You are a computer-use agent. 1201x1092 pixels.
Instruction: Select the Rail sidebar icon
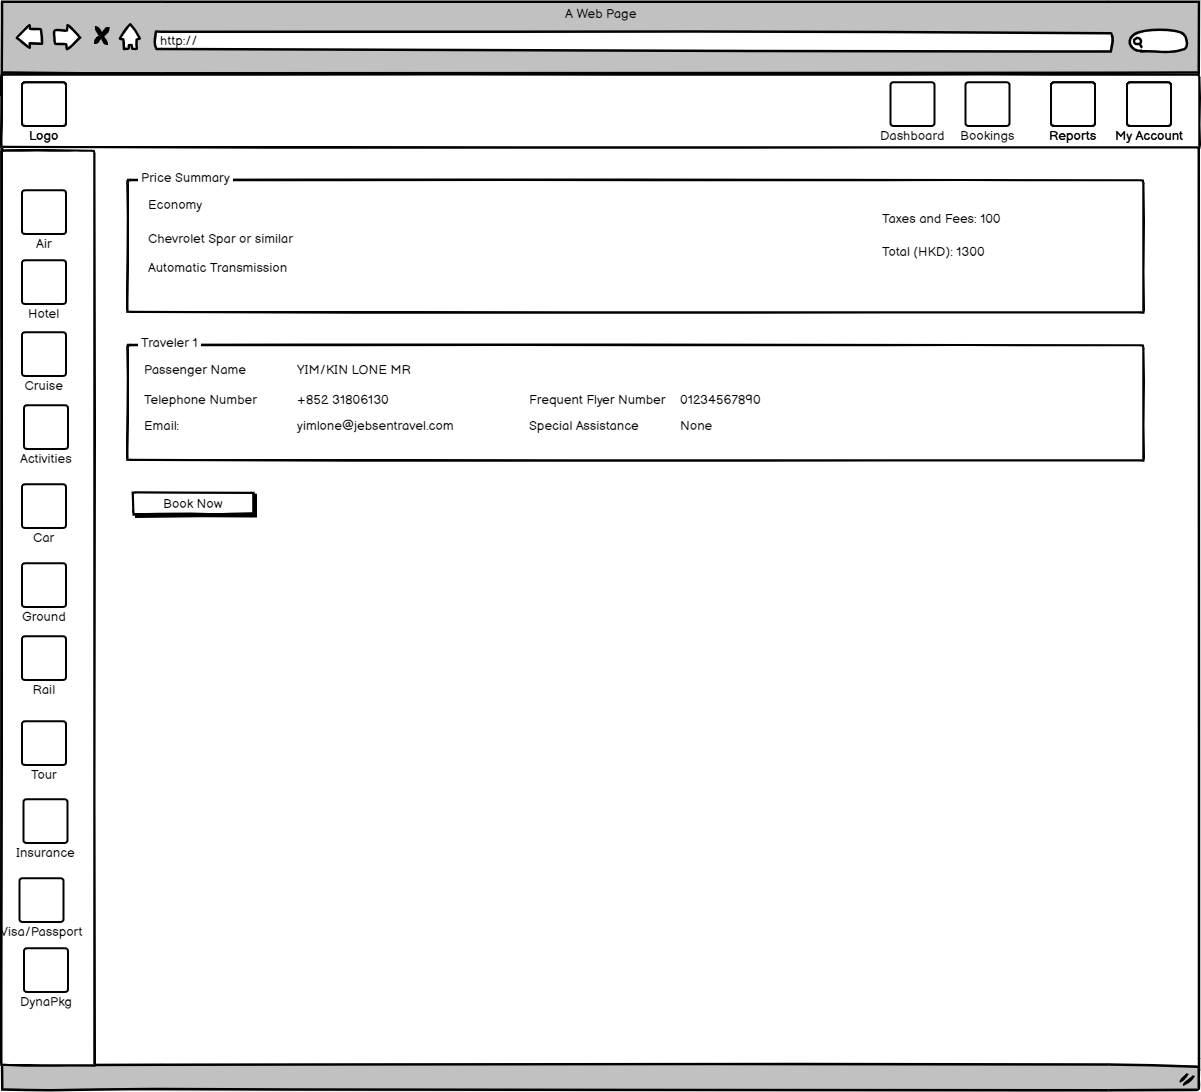pyautogui.click(x=44, y=658)
